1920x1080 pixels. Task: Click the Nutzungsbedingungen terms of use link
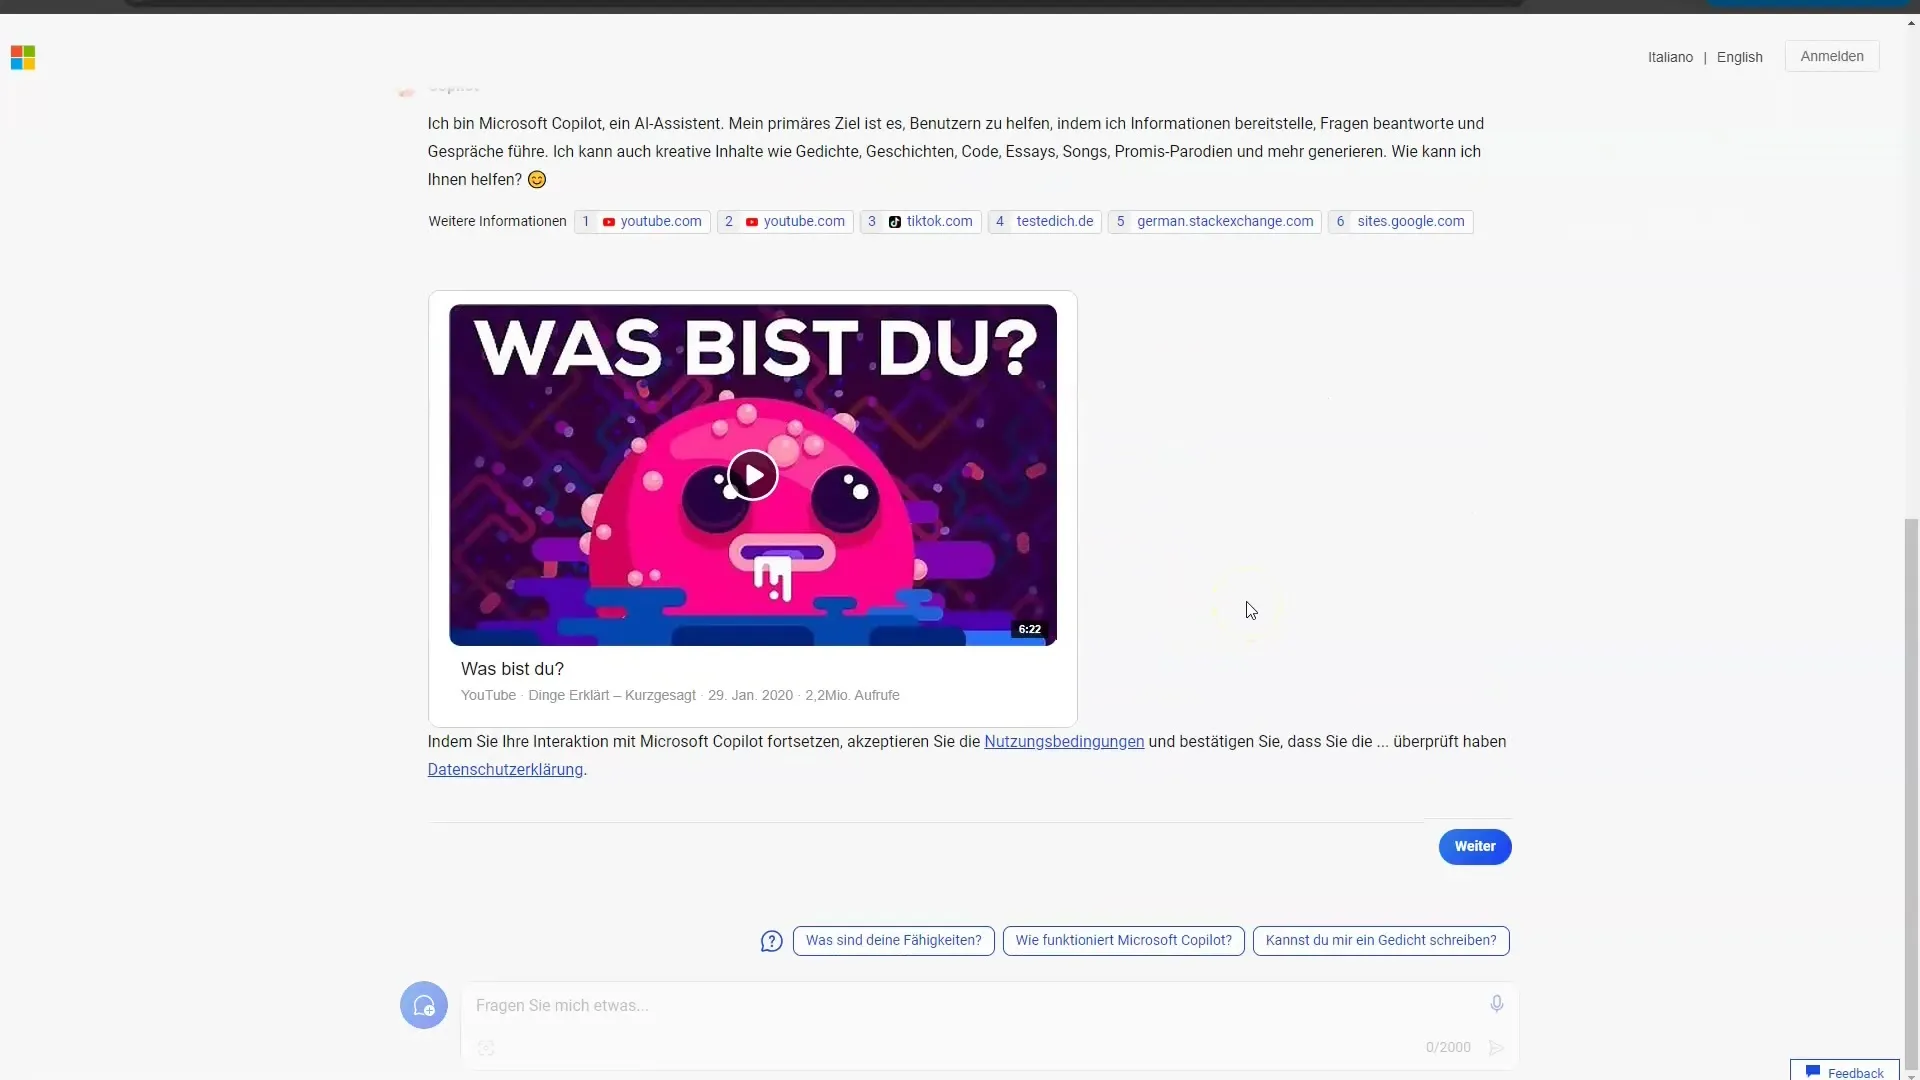(x=1064, y=741)
